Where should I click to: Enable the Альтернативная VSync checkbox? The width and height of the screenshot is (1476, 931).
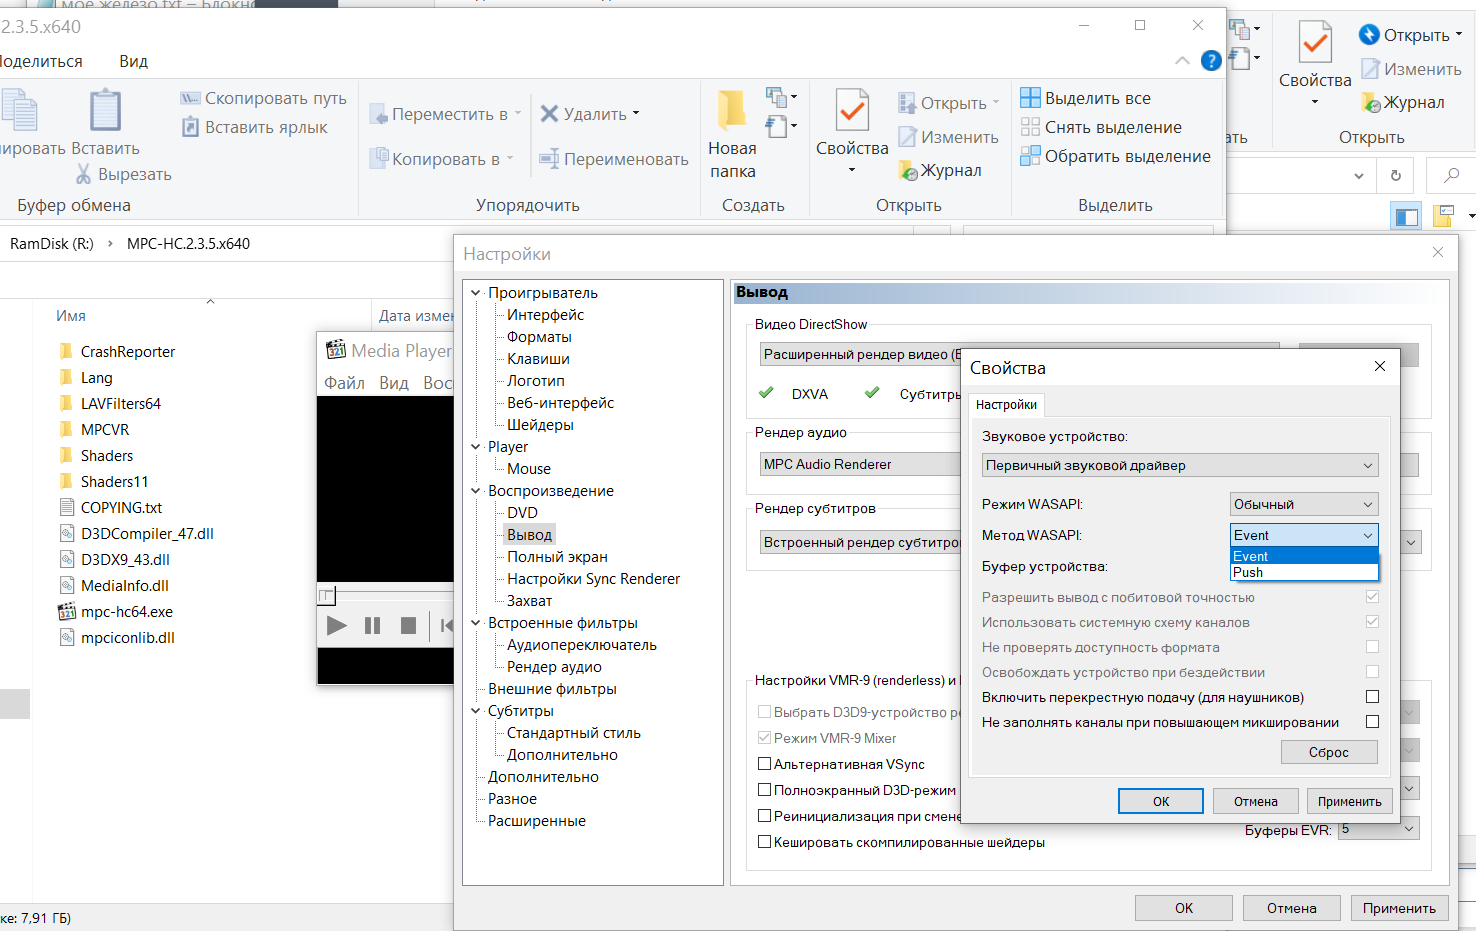coord(765,764)
